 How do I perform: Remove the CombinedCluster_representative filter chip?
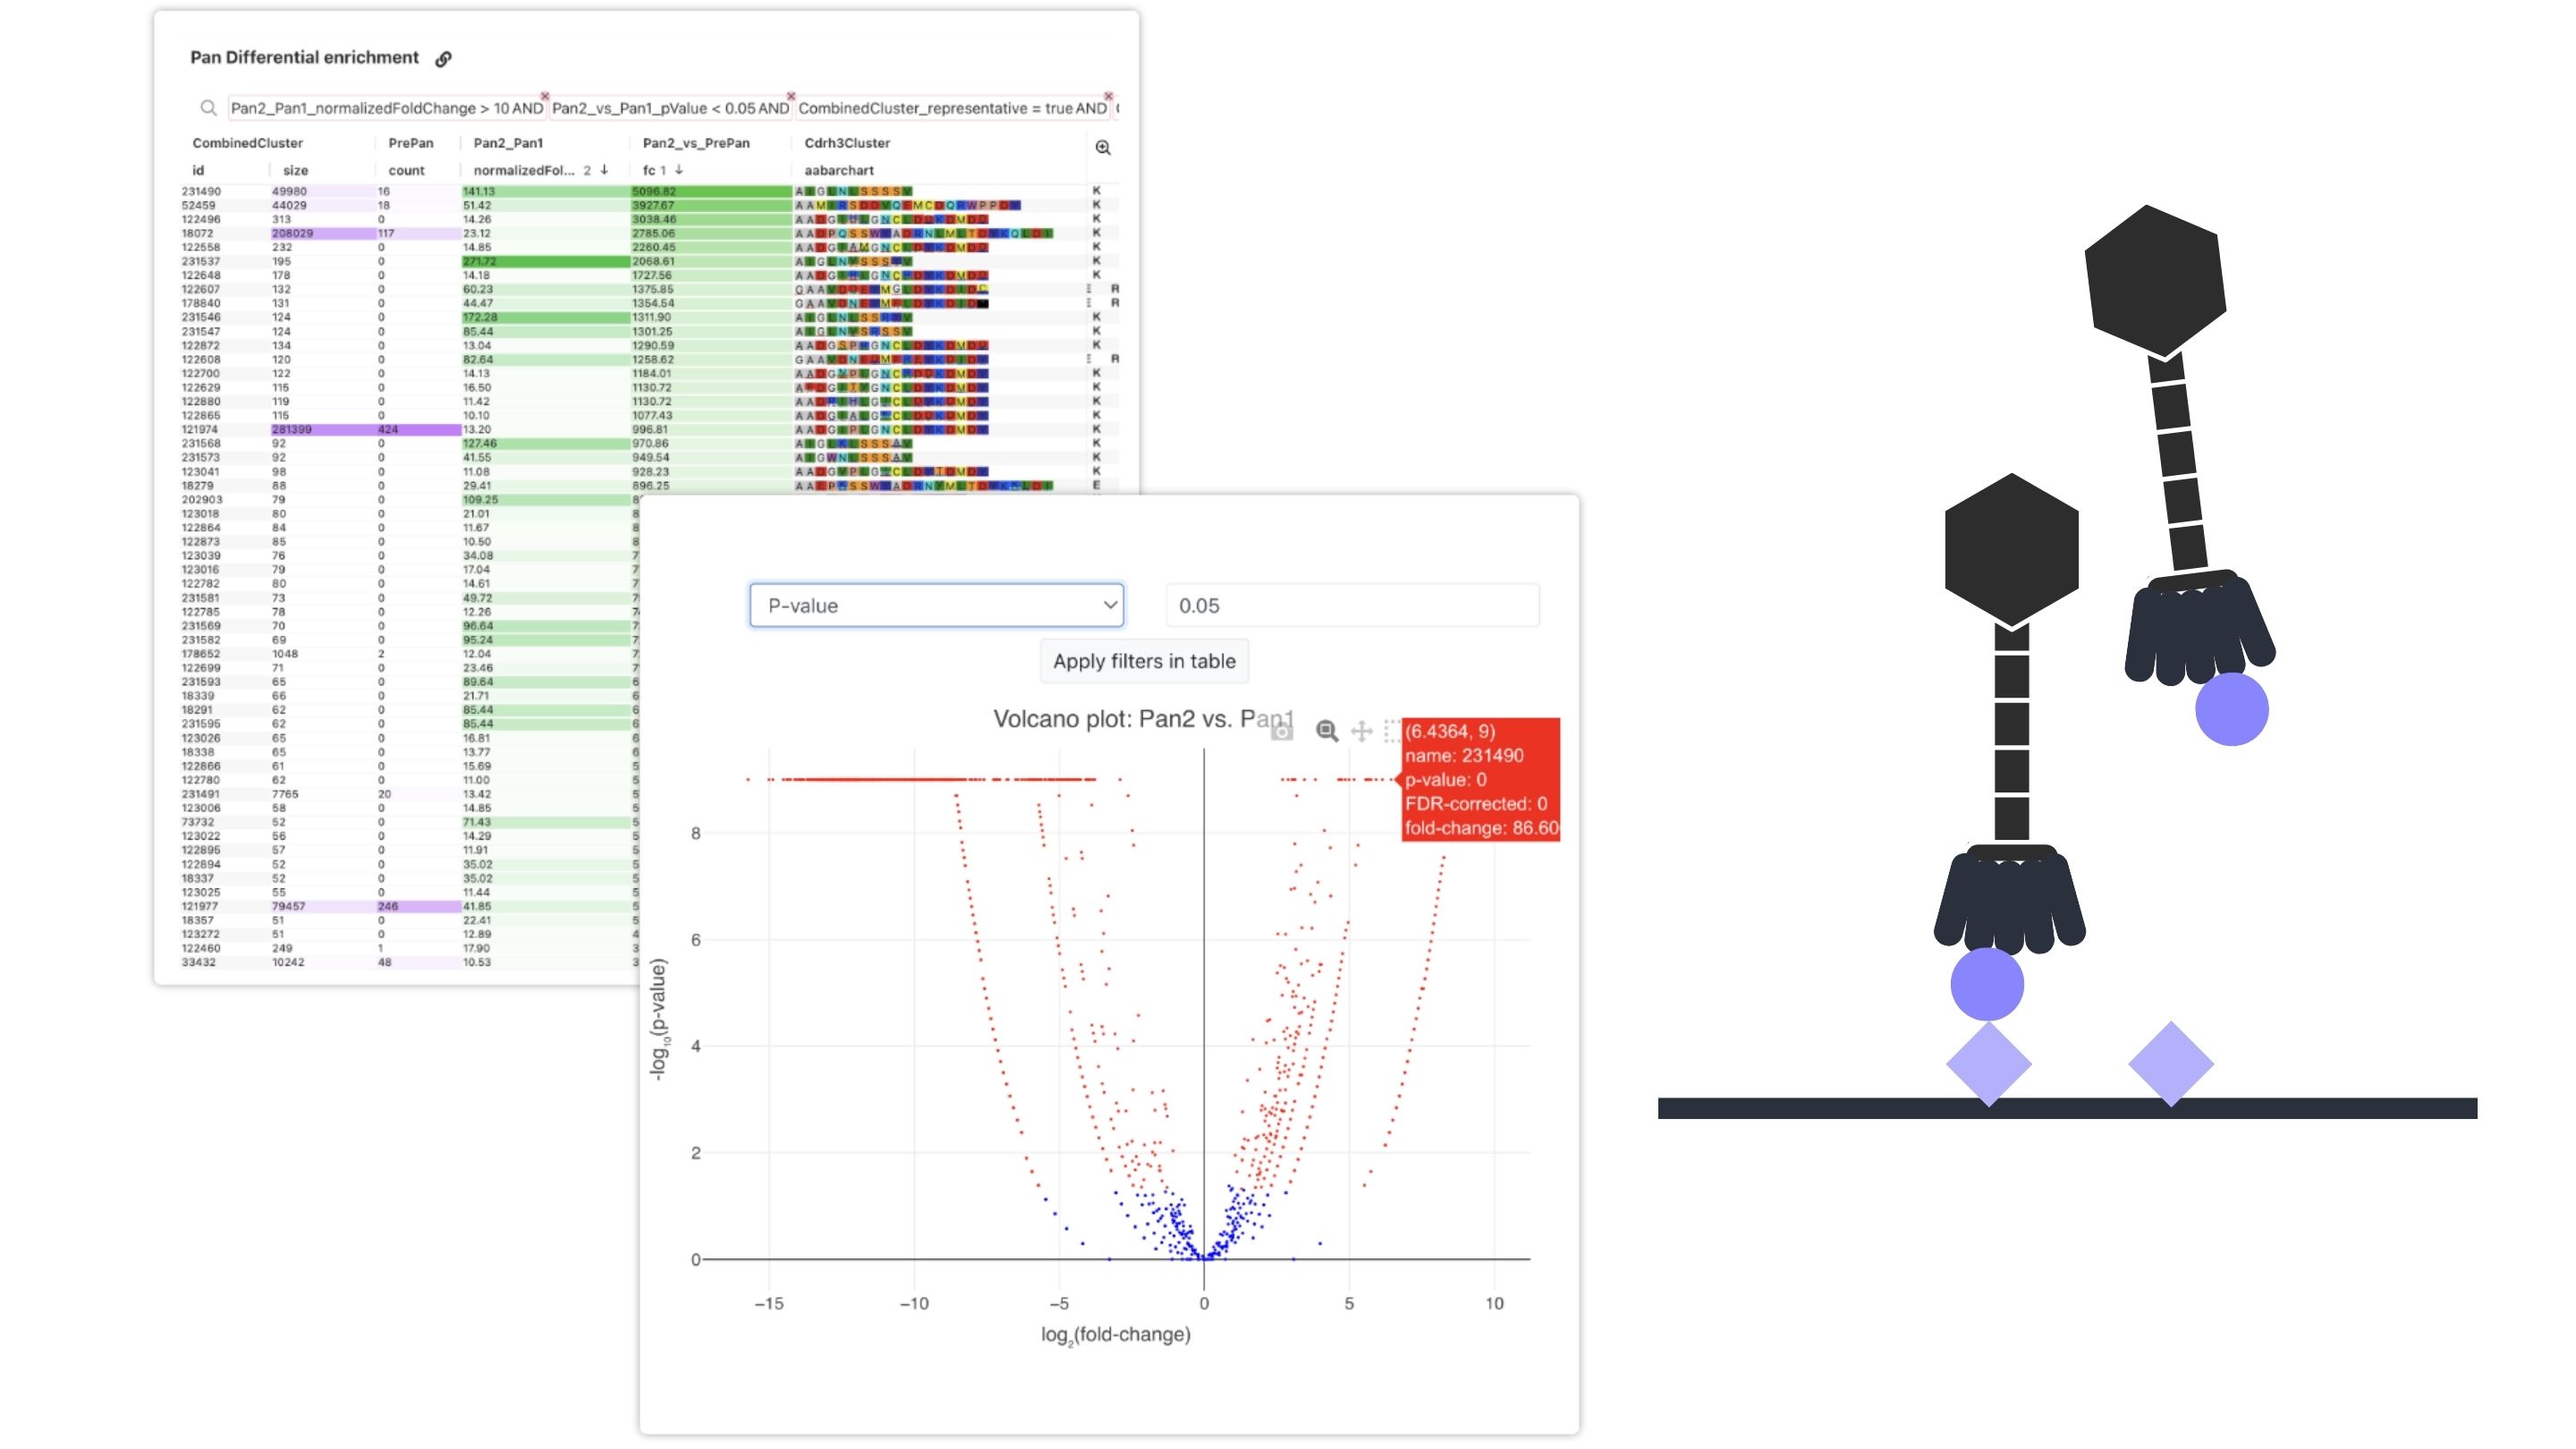coord(1108,96)
